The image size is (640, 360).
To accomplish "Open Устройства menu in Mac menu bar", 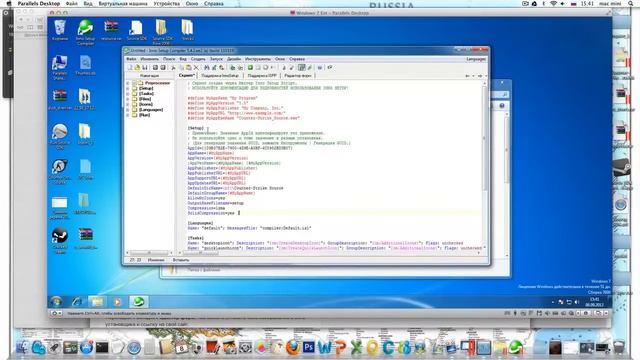I will coord(167,3).
